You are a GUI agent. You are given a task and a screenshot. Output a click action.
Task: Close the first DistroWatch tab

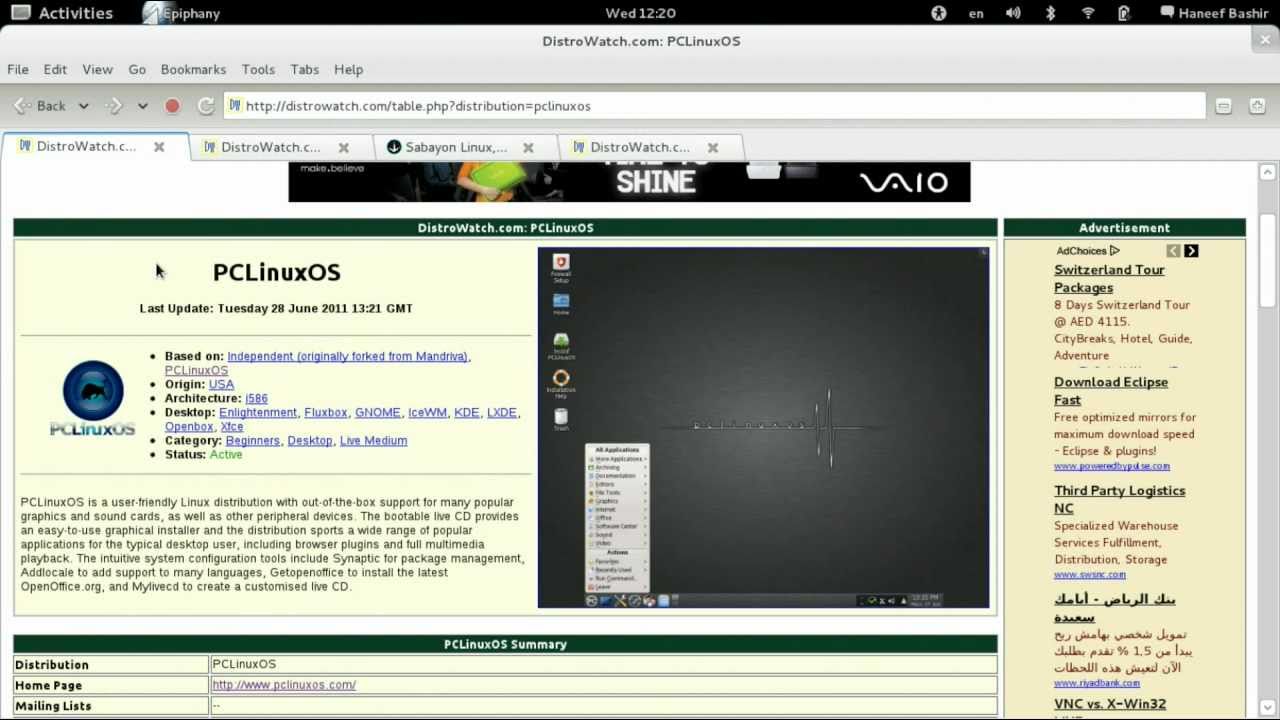(x=159, y=146)
